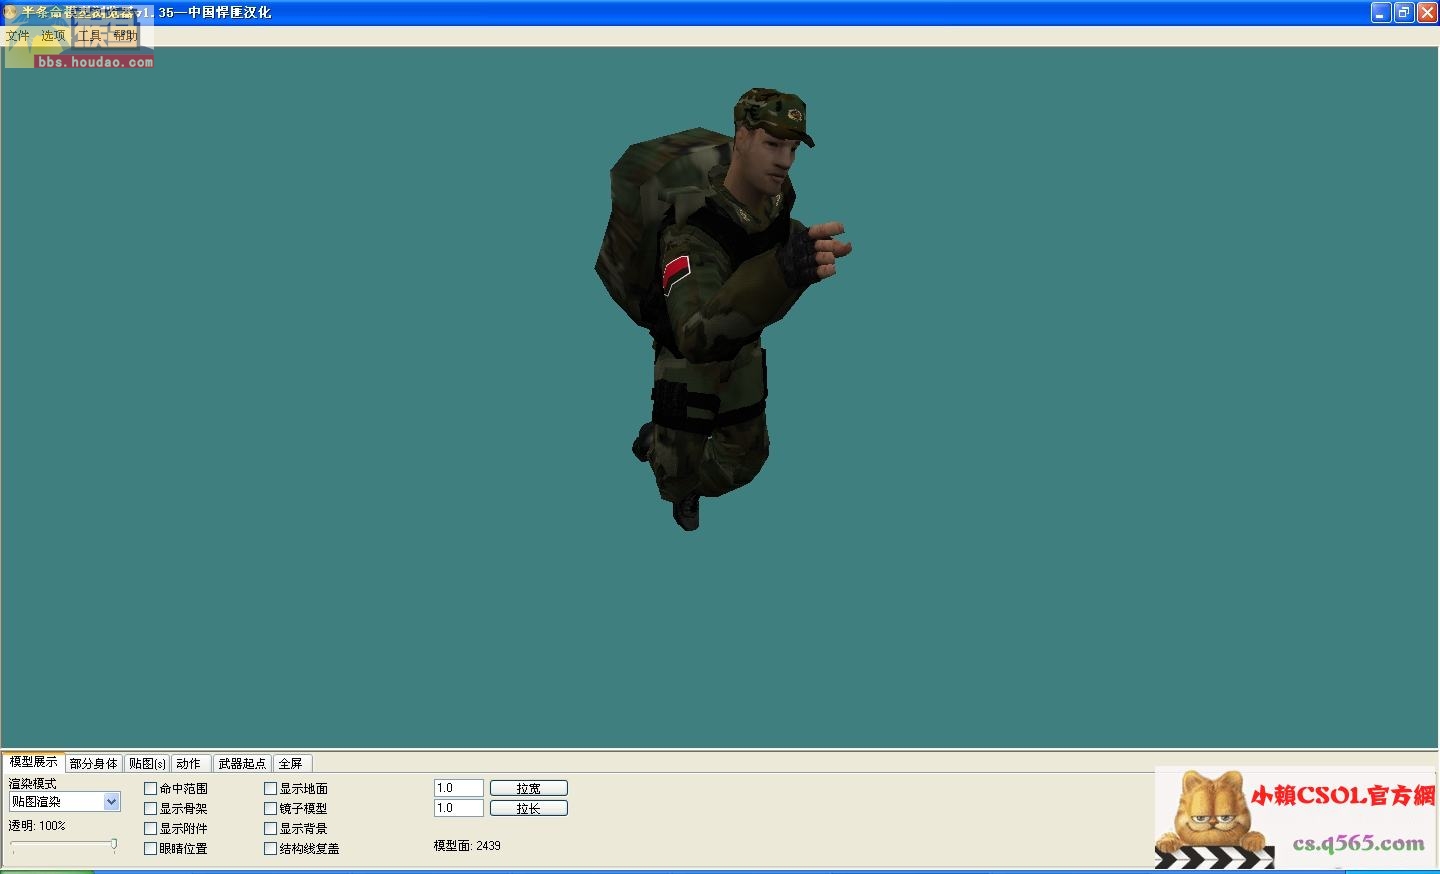
Task: Expand the 渲染模式 render mode dropdown
Action: click(111, 802)
